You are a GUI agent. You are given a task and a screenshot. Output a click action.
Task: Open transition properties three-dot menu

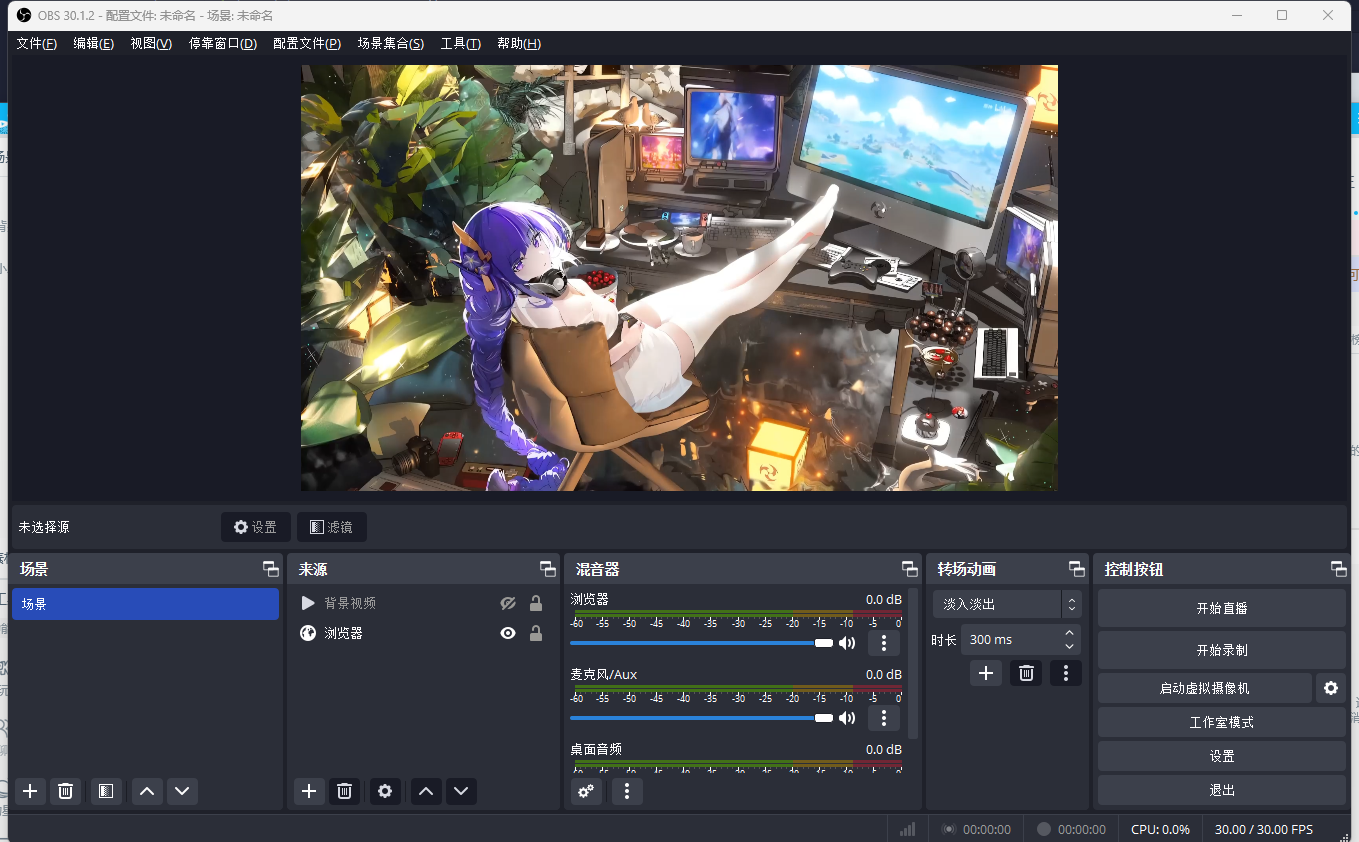pyautogui.click(x=1066, y=673)
